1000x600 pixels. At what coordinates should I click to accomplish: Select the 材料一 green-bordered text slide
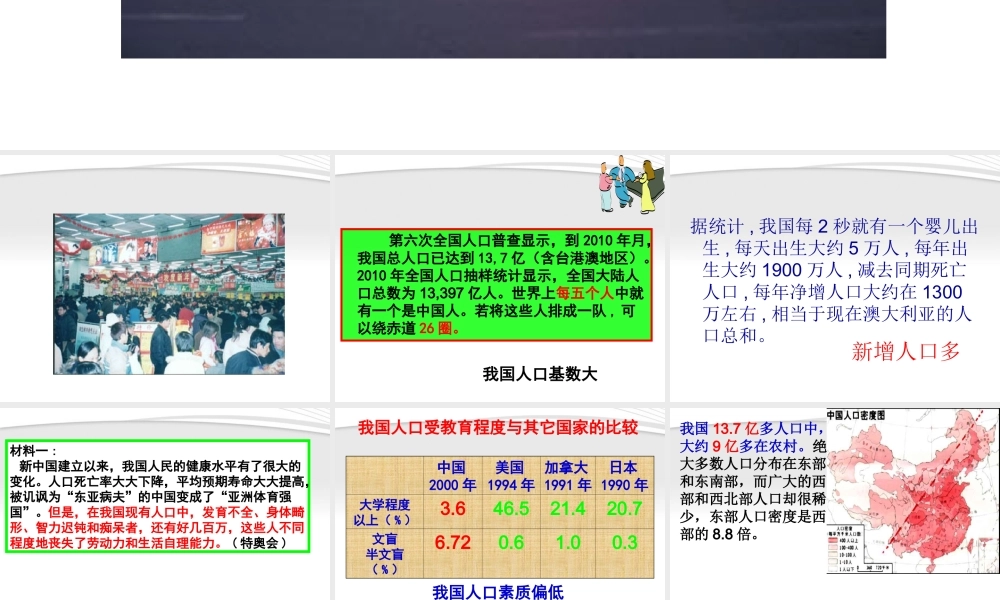165,504
